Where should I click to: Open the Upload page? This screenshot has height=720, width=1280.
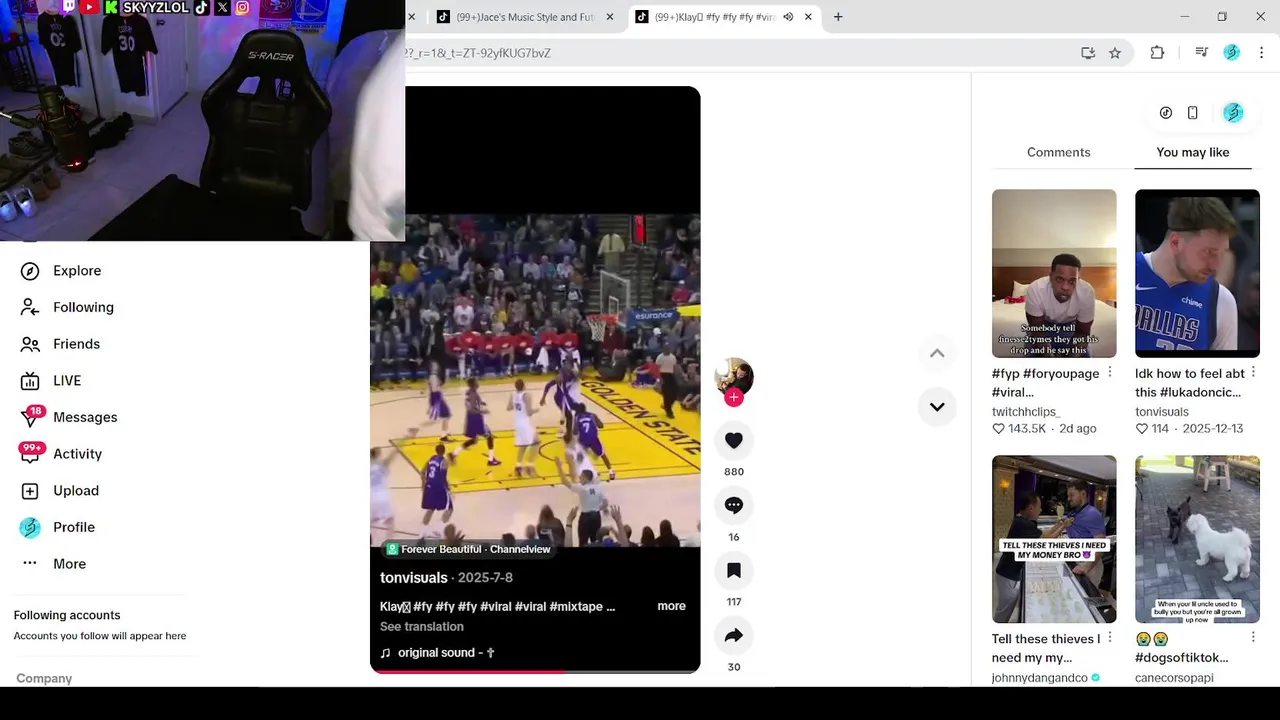point(59,491)
